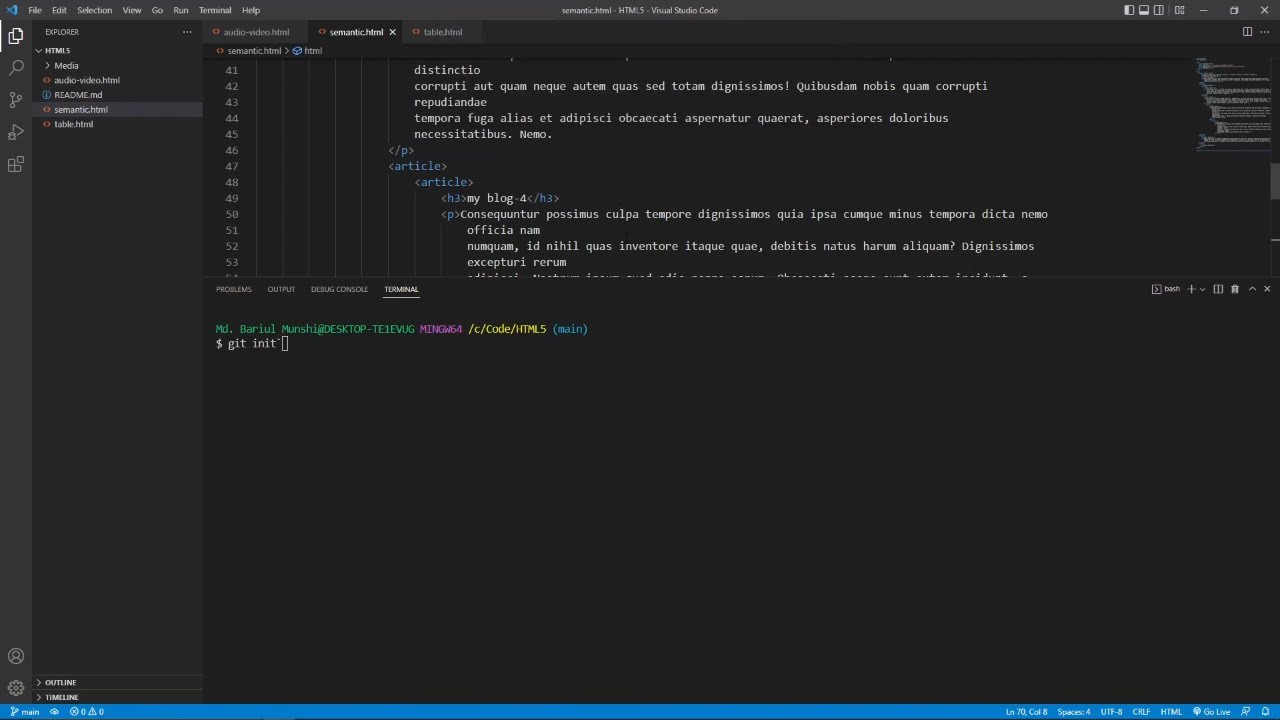
Task: Click the editor minimap
Action: (1232, 105)
